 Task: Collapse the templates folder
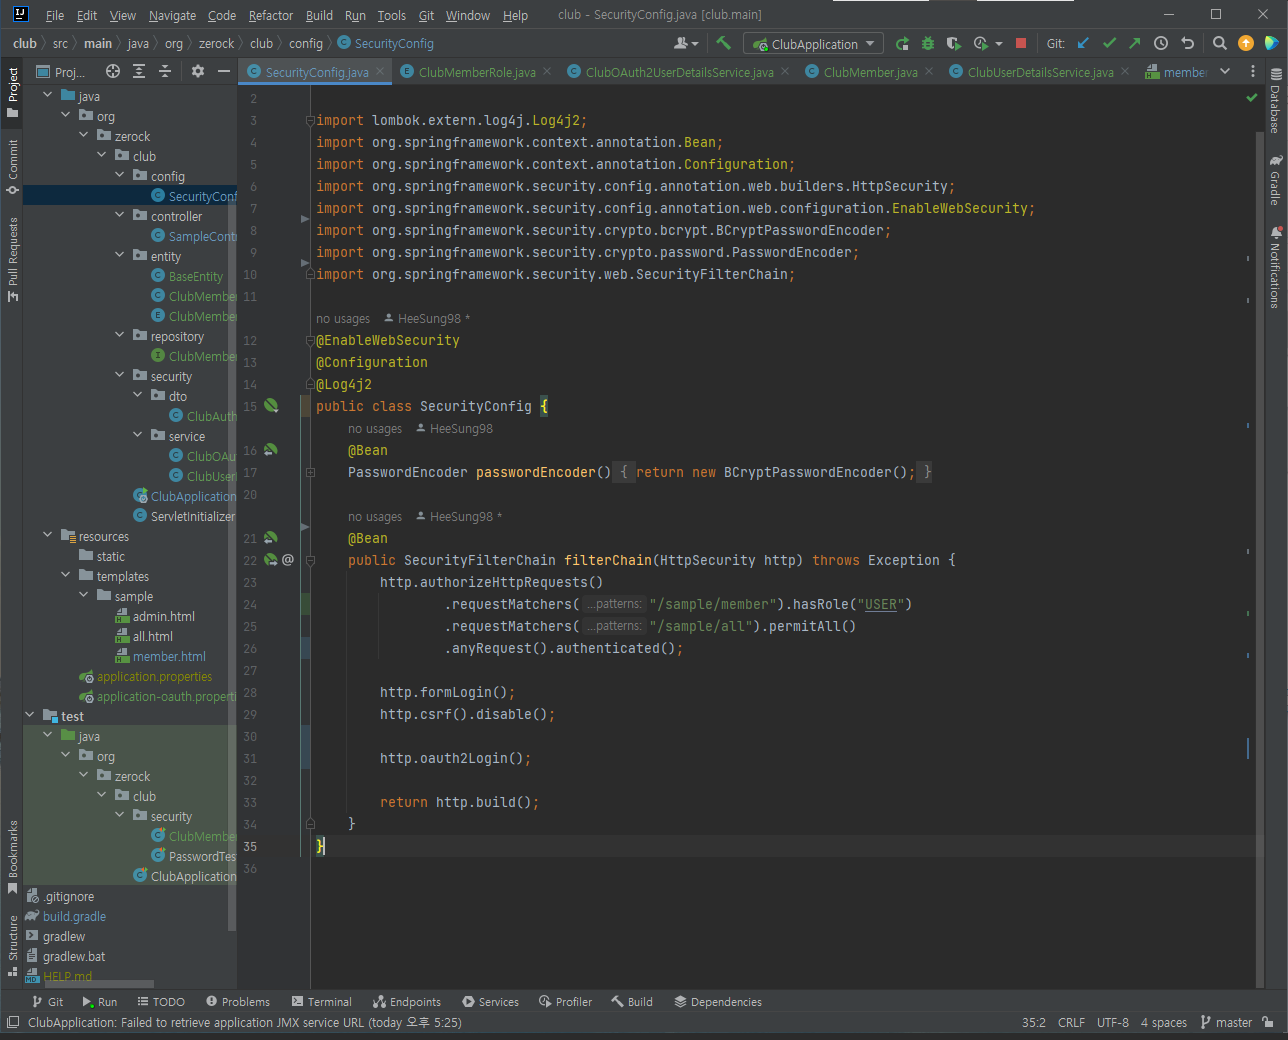(66, 575)
